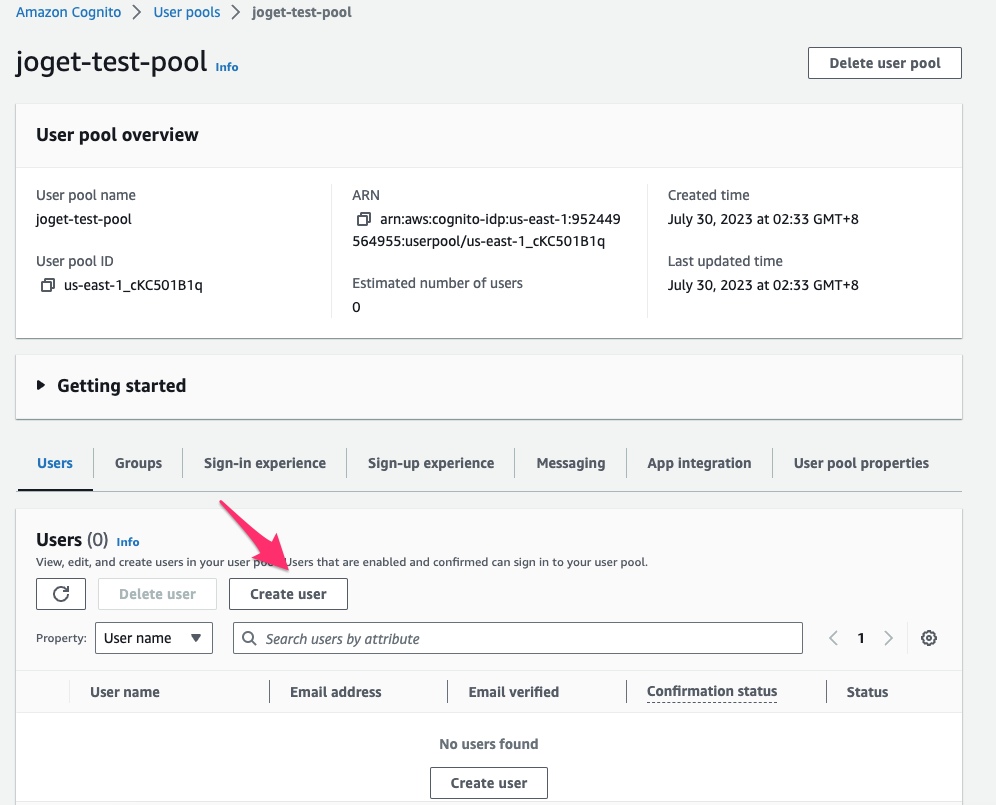996x805 pixels.
Task: Sort by the User name column header
Action: [124, 692]
